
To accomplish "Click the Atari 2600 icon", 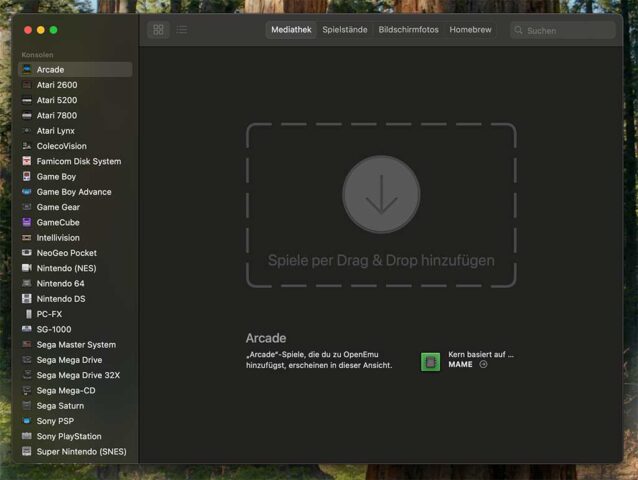I will coord(27,85).
